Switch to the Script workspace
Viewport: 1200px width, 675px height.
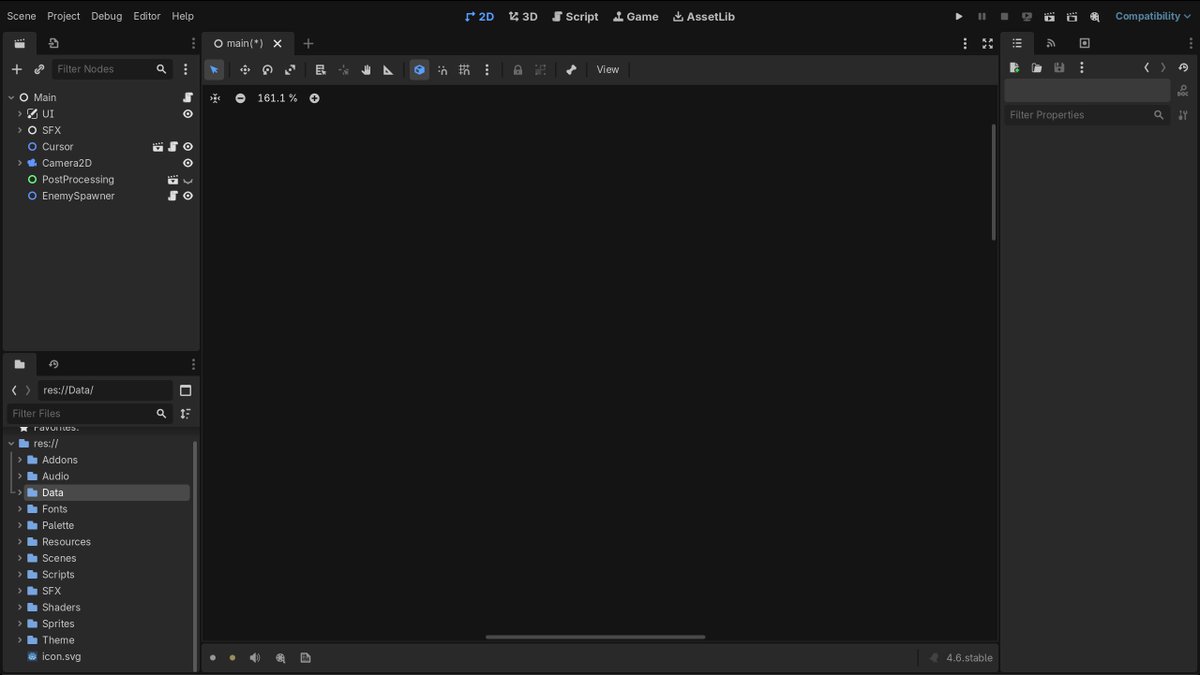pos(575,16)
